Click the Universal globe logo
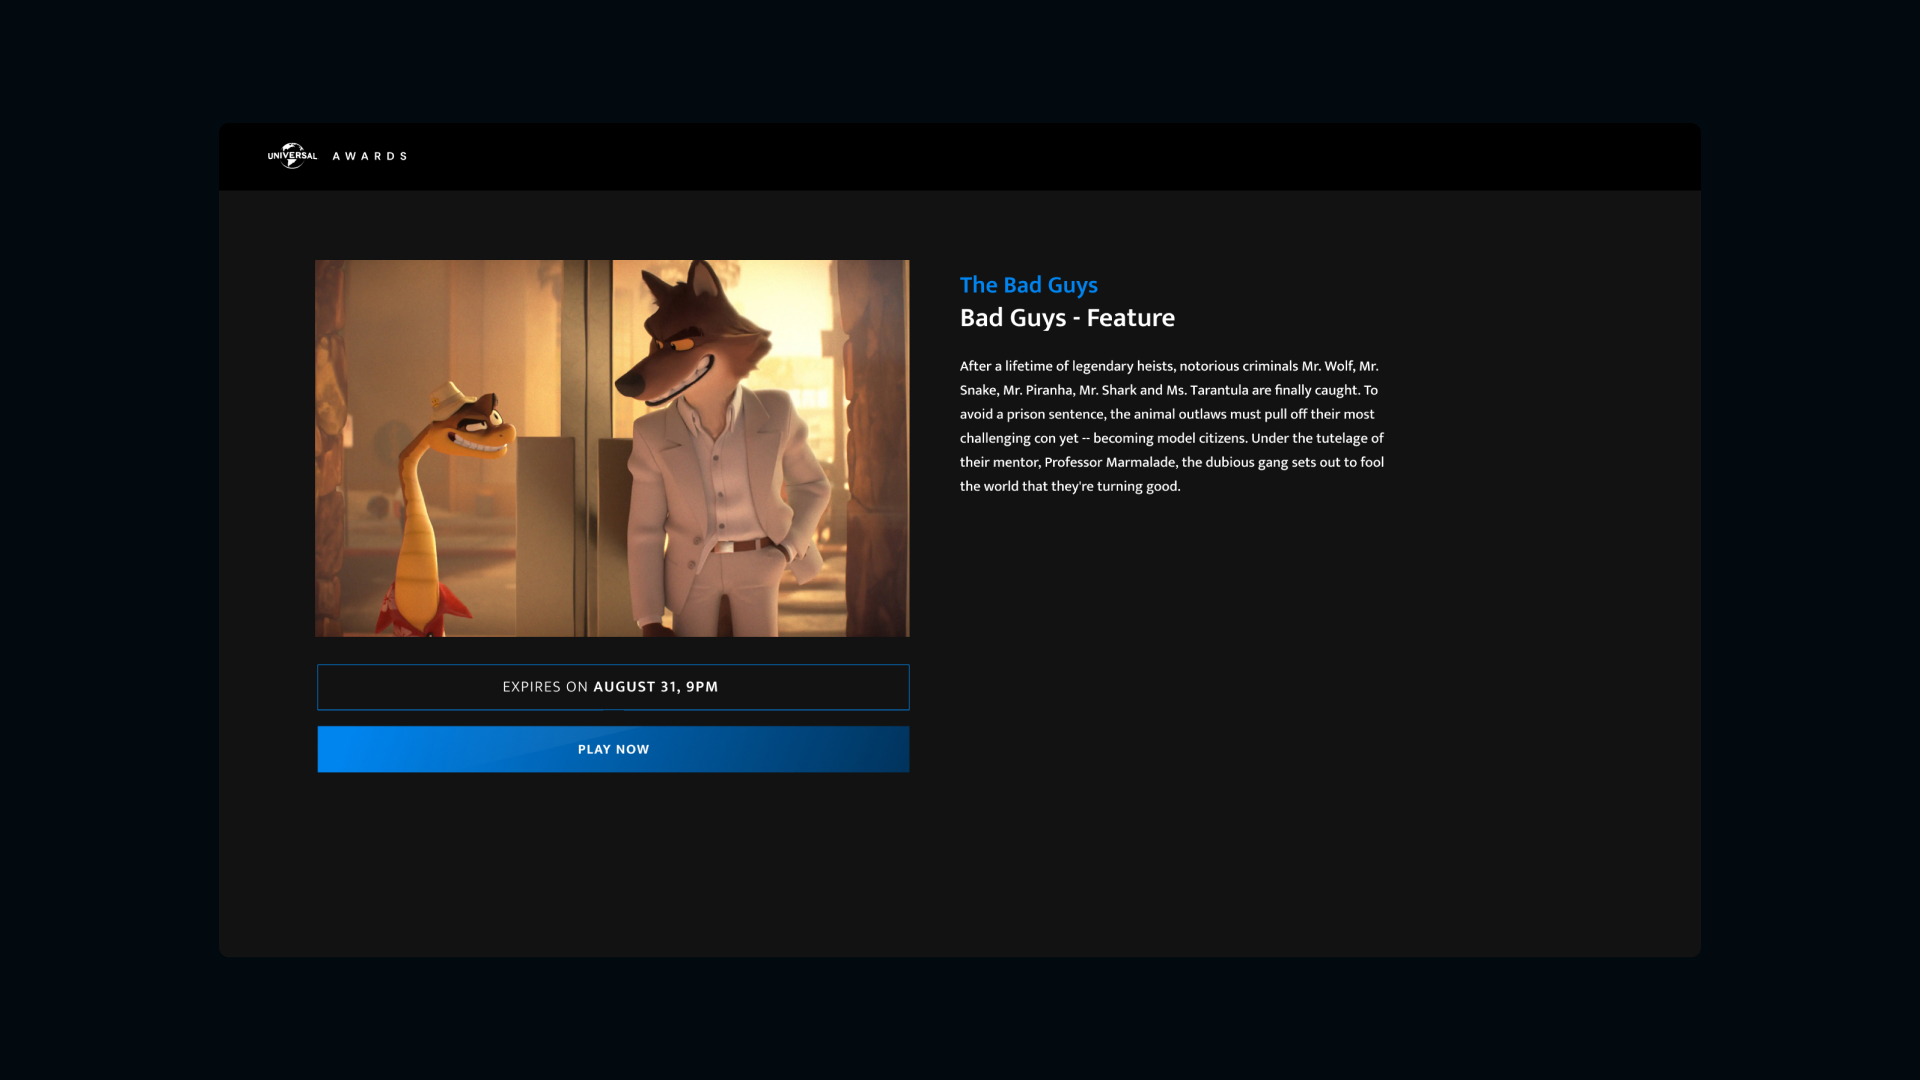Screen dimensions: 1920x1080 tap(293, 156)
